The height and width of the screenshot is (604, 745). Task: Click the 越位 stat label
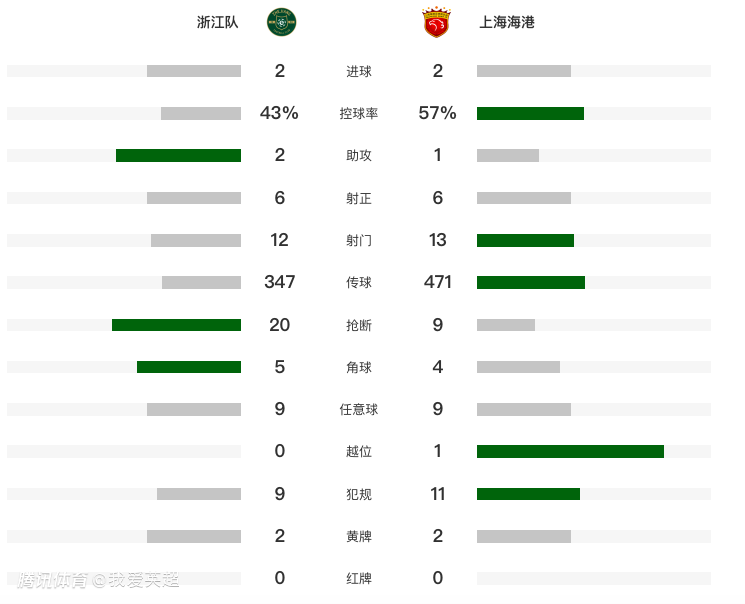[358, 452]
